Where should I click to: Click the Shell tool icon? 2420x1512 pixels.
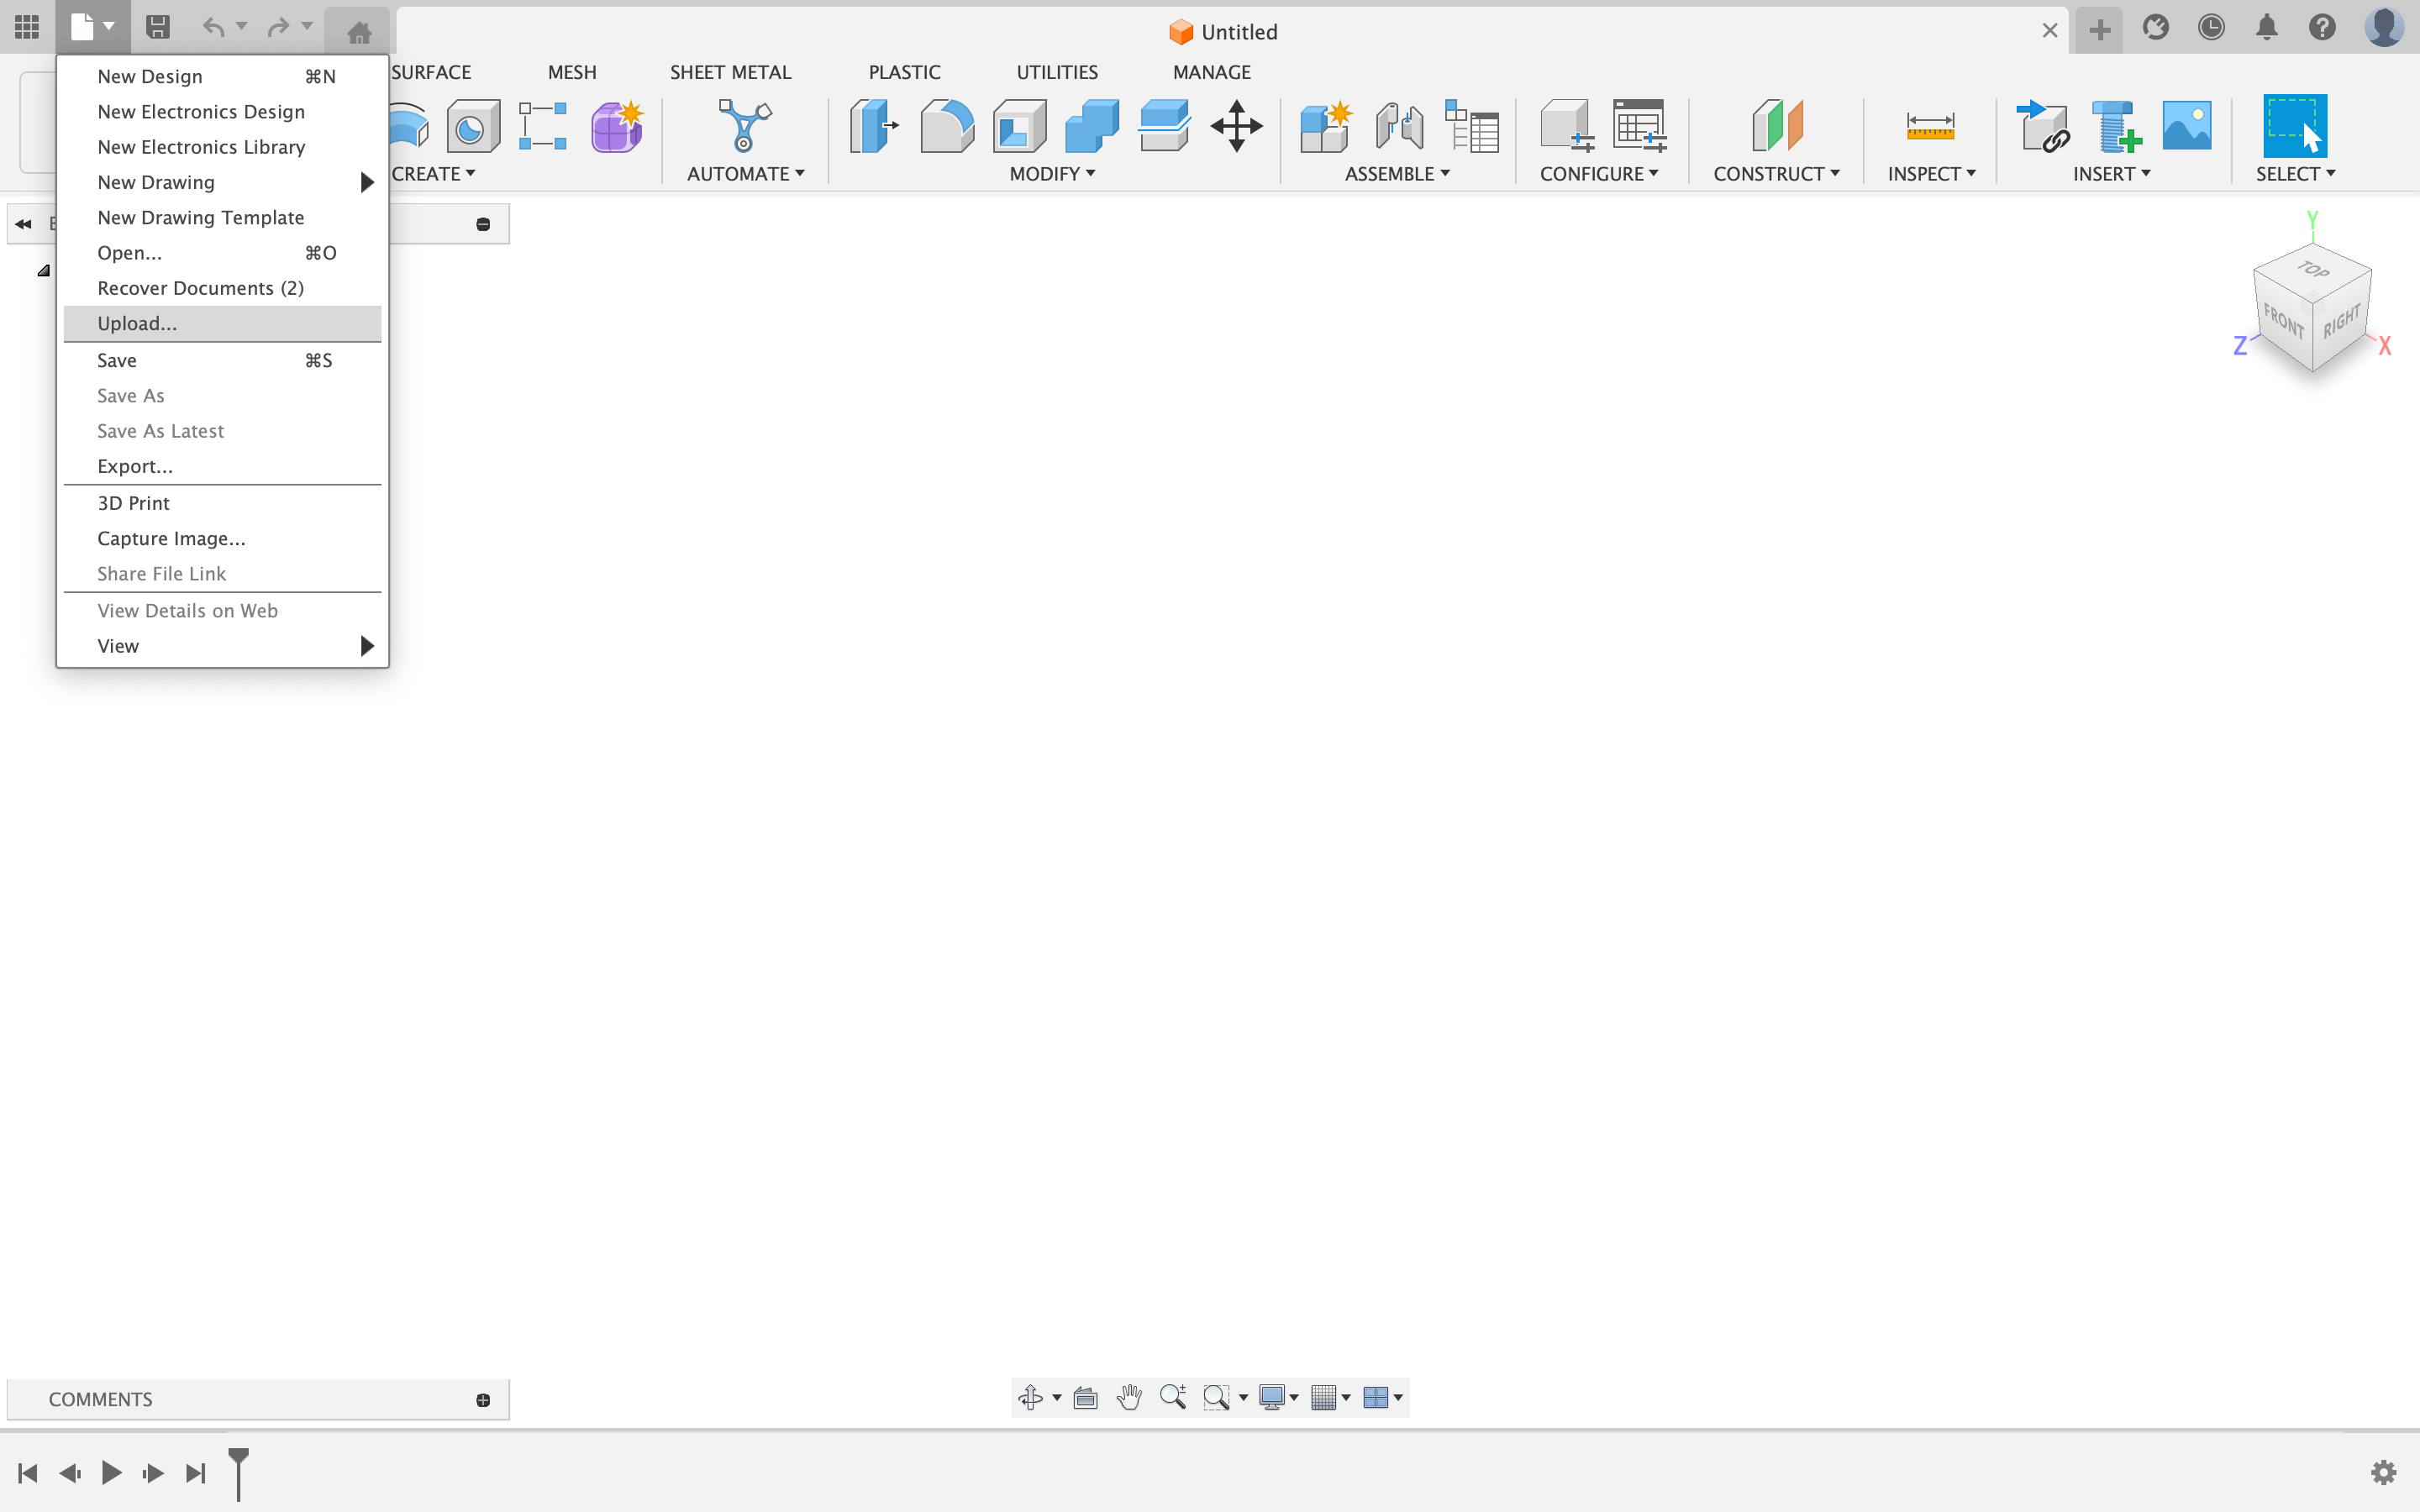point(1018,127)
